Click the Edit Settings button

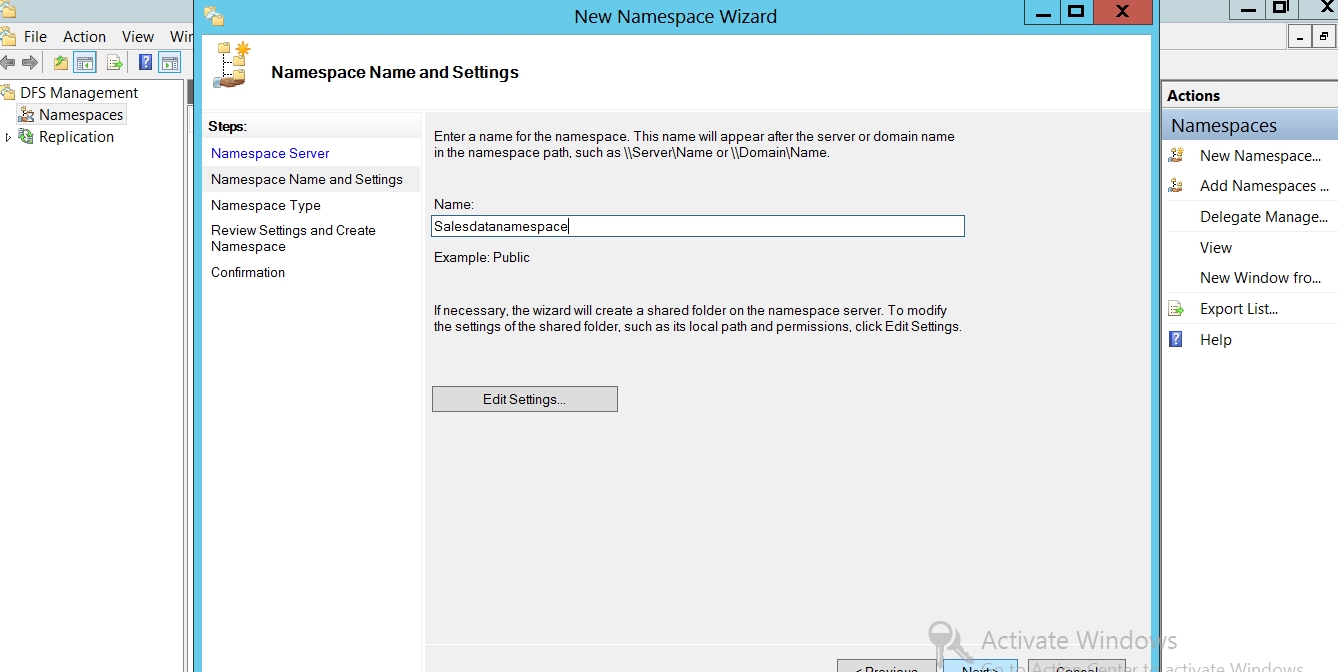pyautogui.click(x=524, y=399)
